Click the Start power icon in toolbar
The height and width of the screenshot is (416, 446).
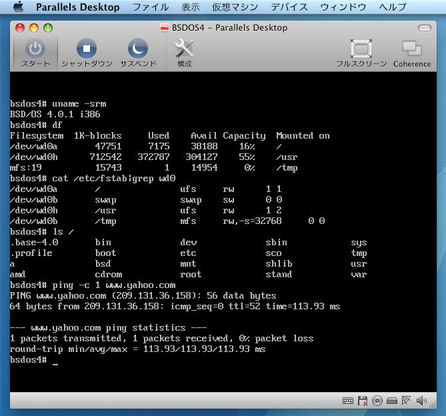[35, 49]
